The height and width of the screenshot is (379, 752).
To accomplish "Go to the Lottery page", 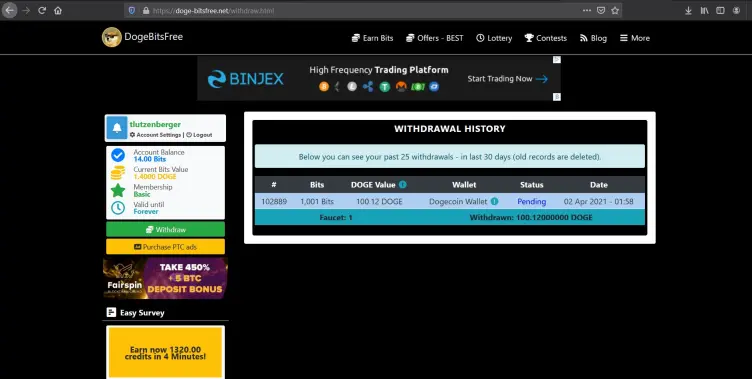I will (x=494, y=38).
